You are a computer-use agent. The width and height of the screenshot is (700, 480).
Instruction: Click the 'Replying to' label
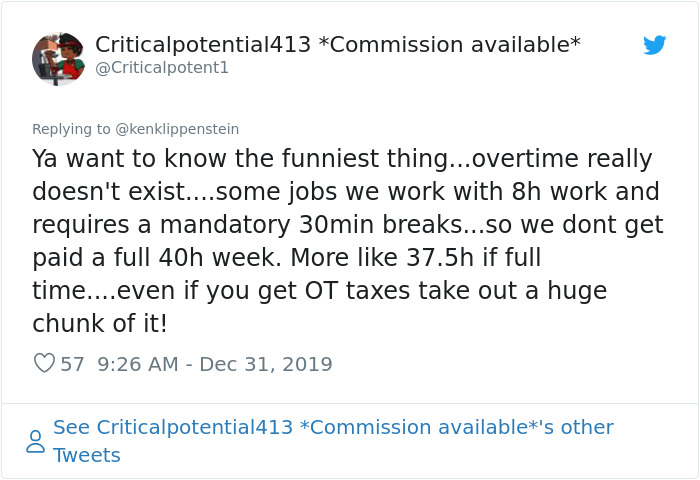(71, 129)
